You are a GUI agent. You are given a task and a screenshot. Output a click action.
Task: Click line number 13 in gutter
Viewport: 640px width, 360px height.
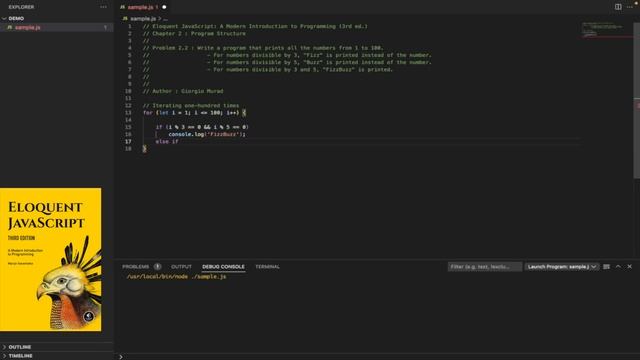[128, 113]
